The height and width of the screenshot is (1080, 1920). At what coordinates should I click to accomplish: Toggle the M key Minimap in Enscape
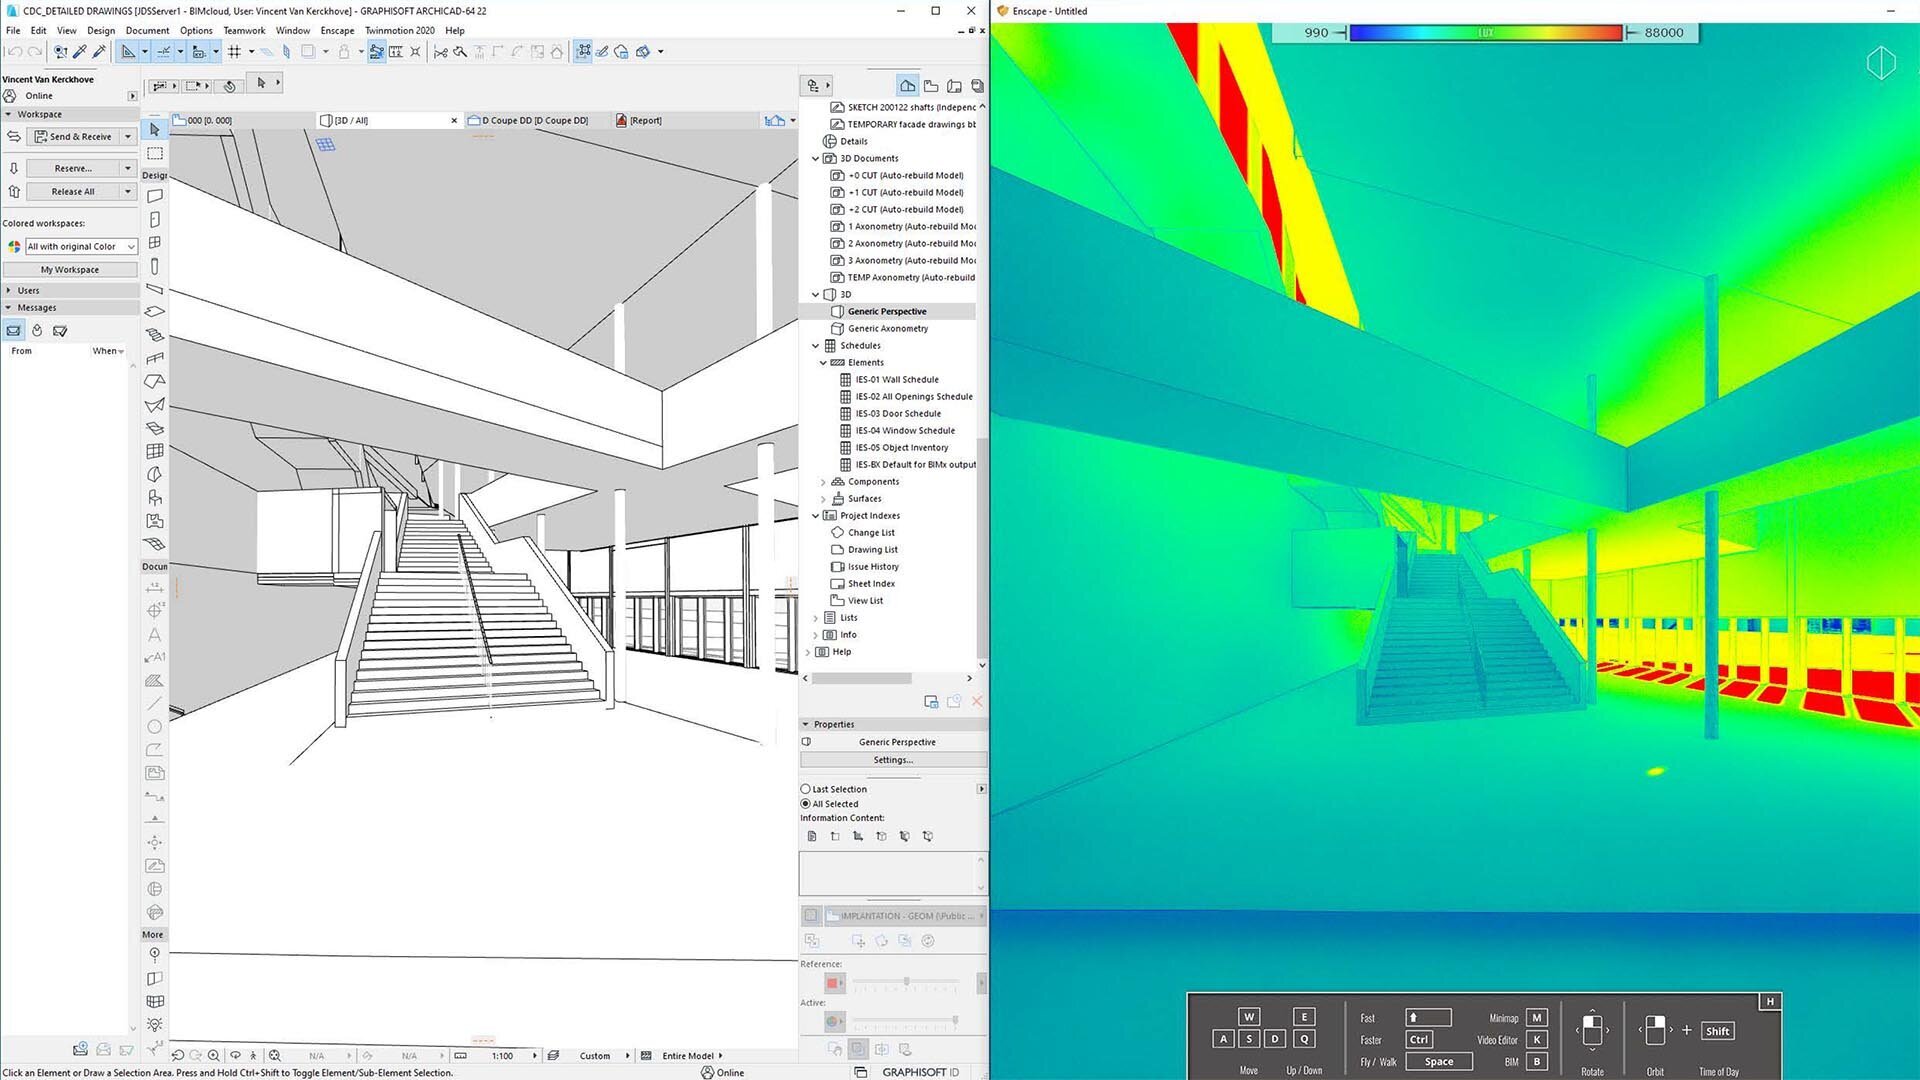pos(1537,1018)
